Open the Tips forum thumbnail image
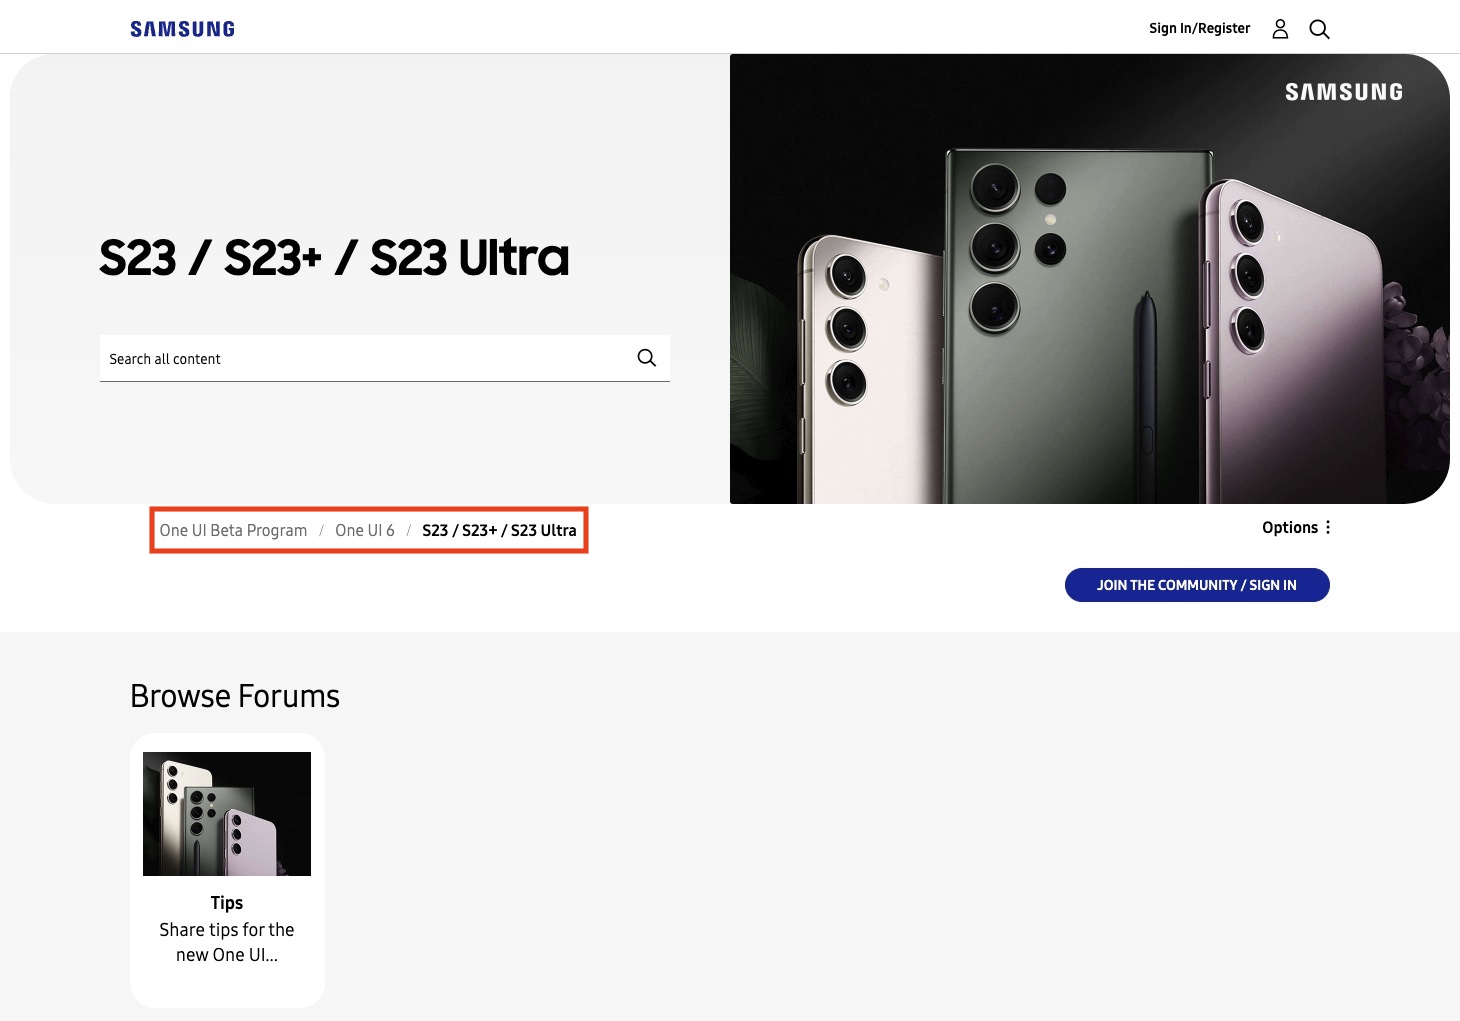Image resolution: width=1460 pixels, height=1021 pixels. point(227,814)
